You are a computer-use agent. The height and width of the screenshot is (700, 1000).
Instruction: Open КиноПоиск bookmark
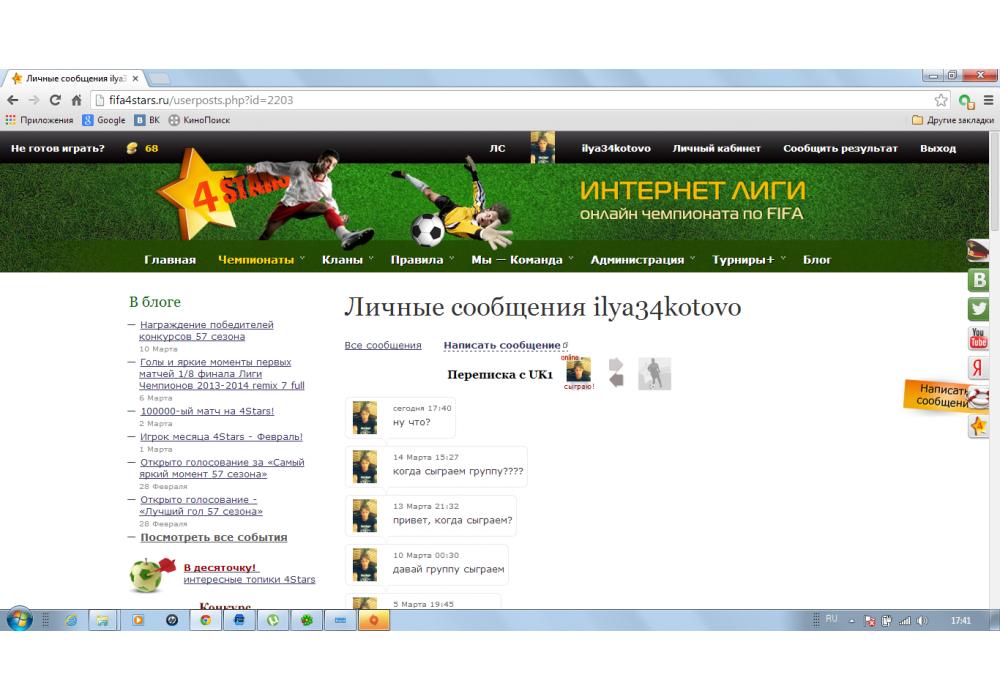coord(199,120)
